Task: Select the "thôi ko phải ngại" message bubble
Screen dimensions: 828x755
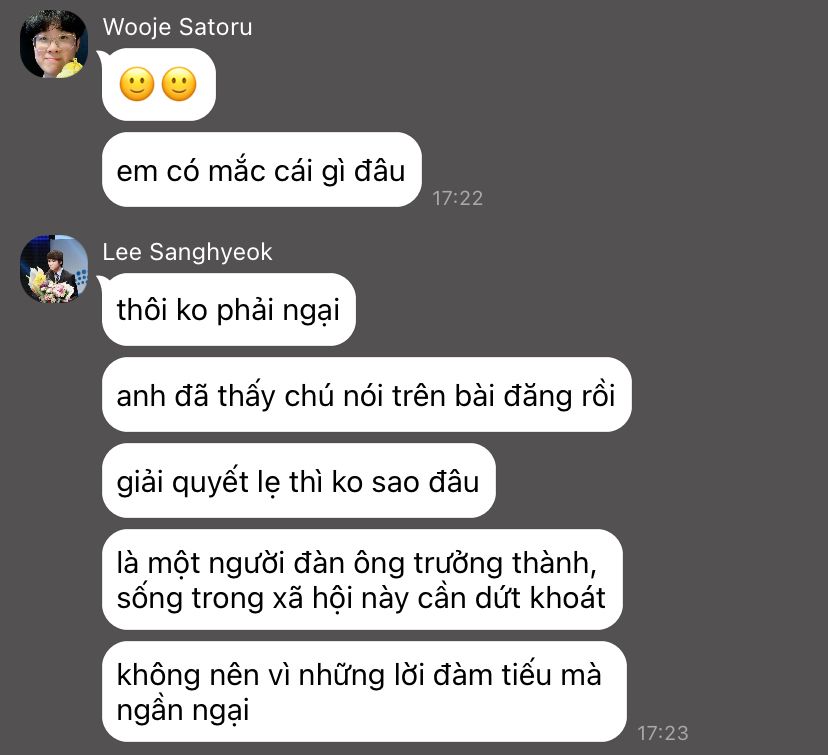Action: tap(229, 309)
